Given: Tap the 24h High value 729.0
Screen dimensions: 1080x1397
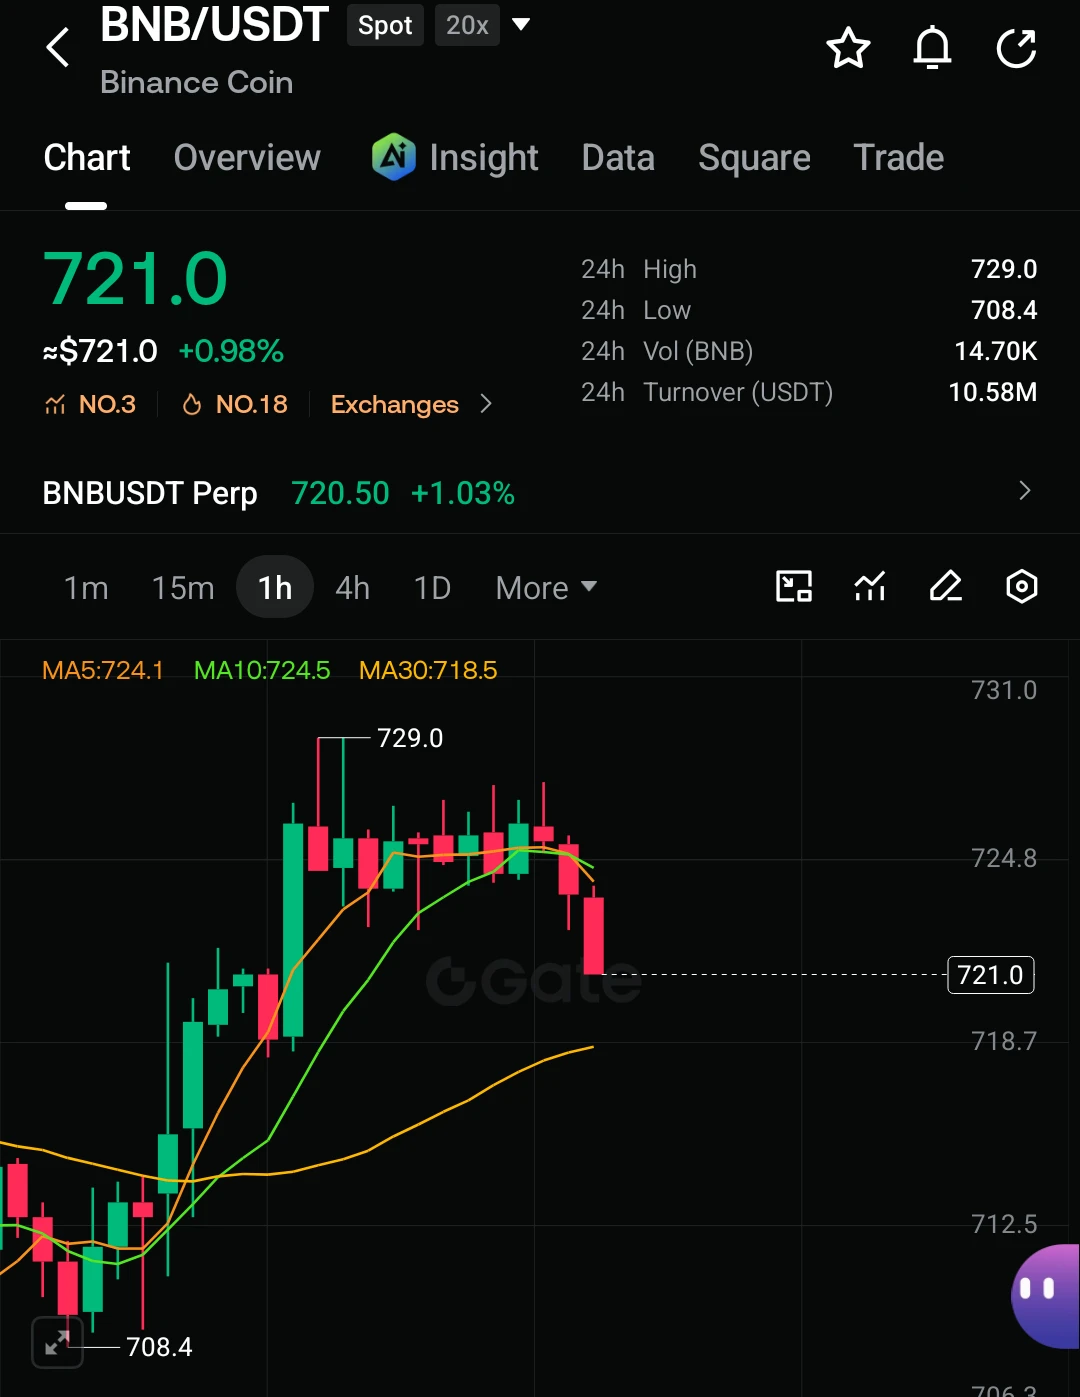Looking at the screenshot, I should (x=1004, y=269).
